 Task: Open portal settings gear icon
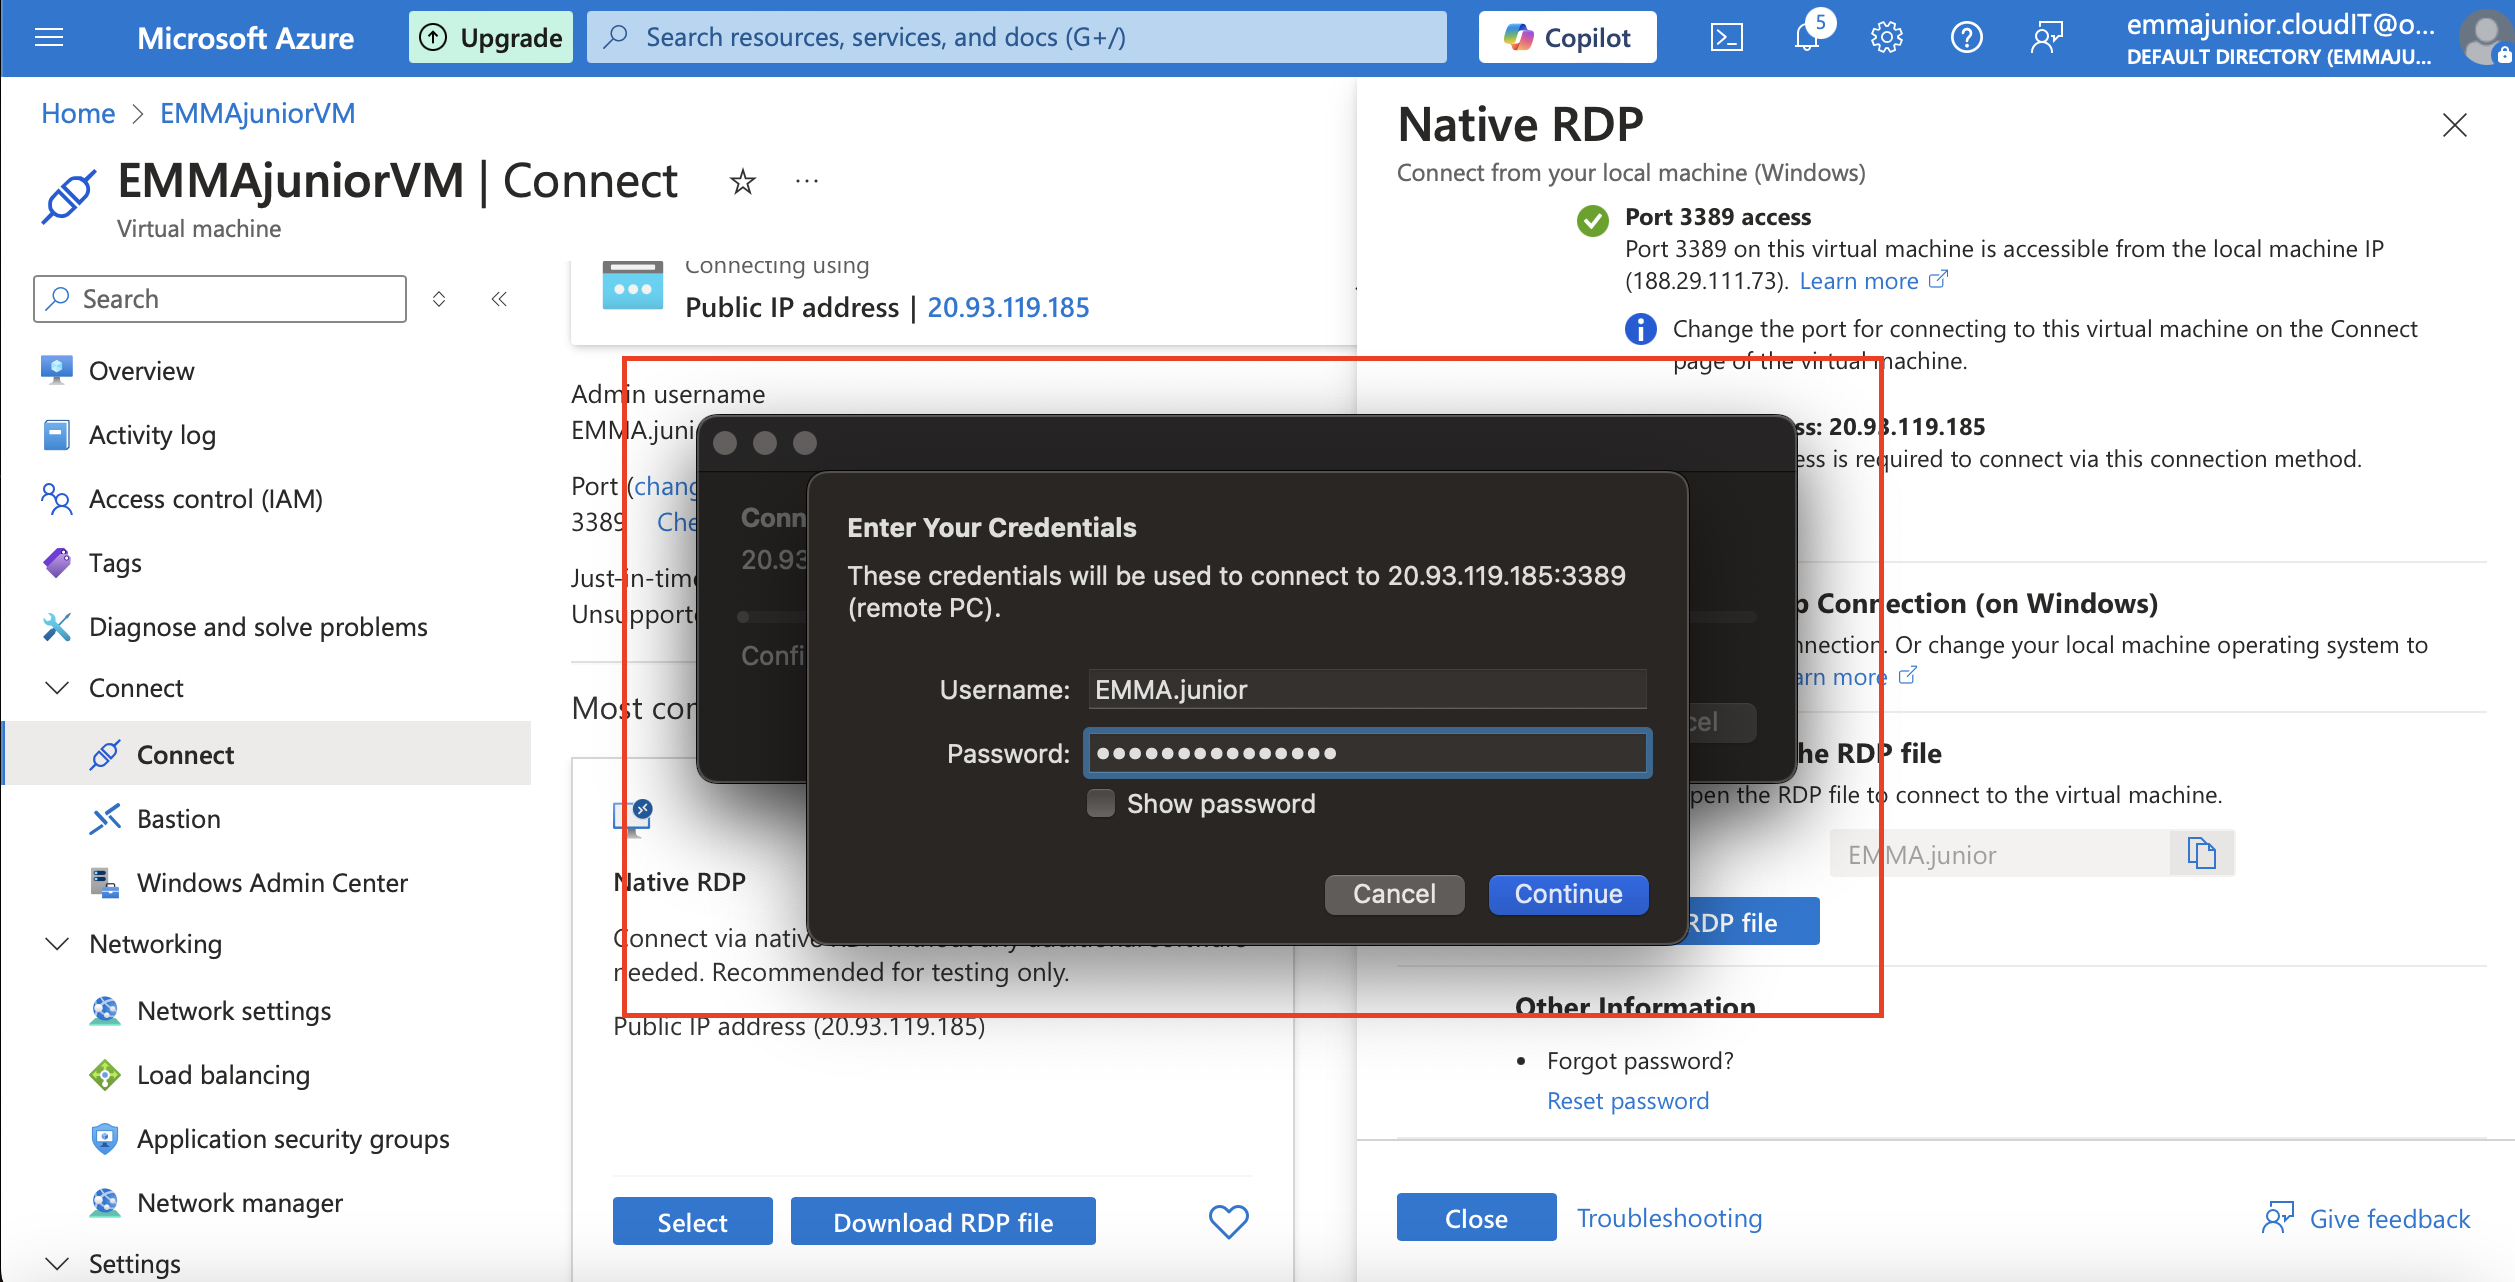click(1886, 38)
